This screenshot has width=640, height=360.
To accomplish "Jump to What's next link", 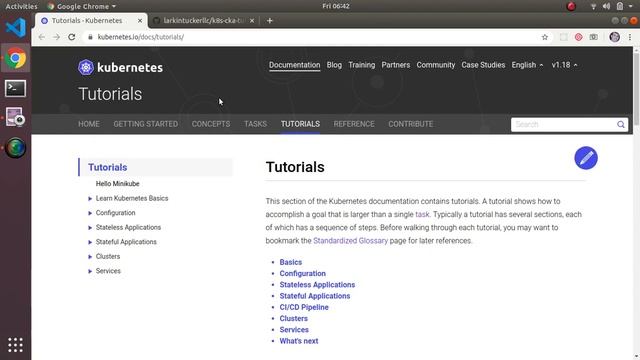I will pos(298,341).
